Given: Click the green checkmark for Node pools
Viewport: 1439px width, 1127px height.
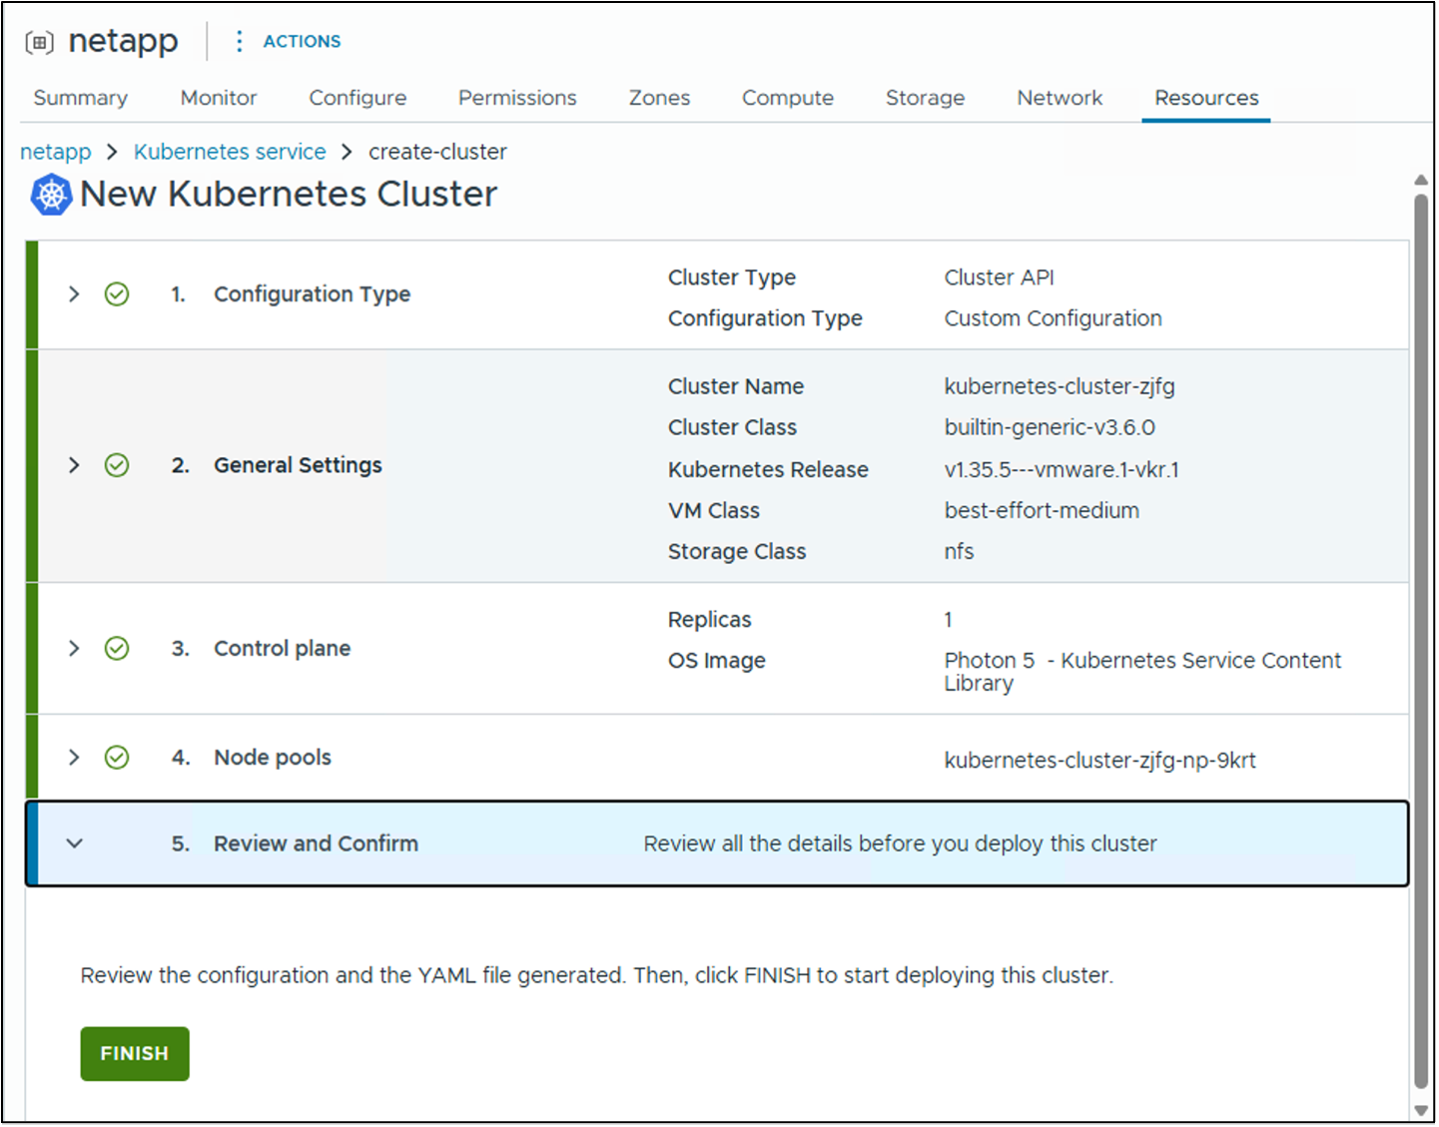Looking at the screenshot, I should 117,757.
